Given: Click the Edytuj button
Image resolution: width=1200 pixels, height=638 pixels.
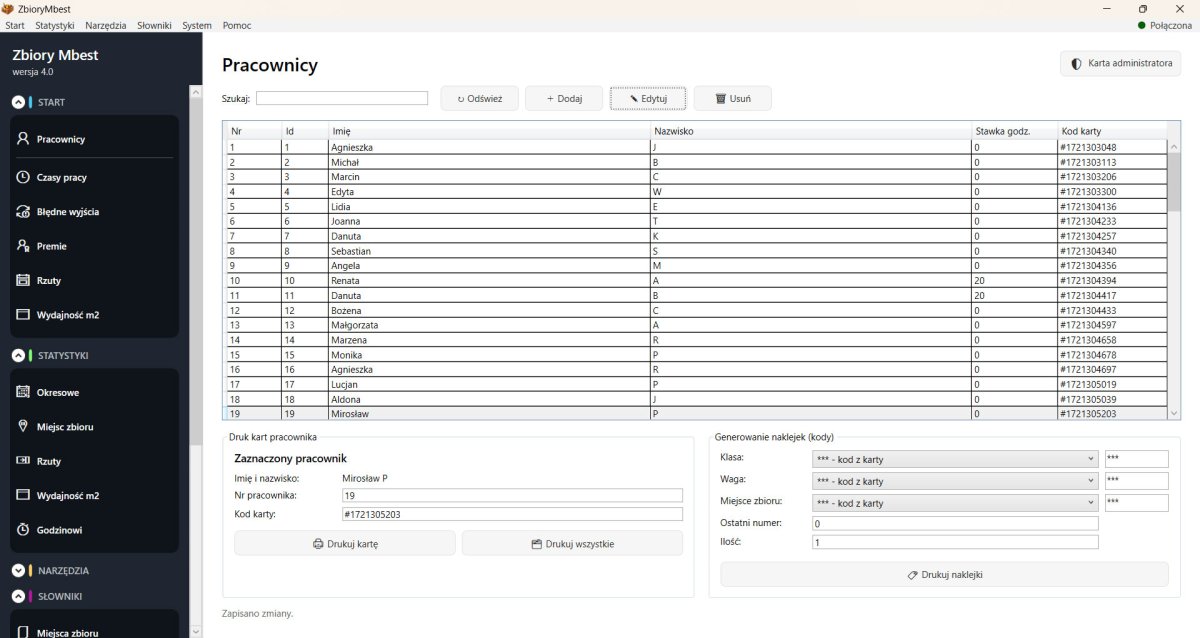Looking at the screenshot, I should [x=648, y=99].
